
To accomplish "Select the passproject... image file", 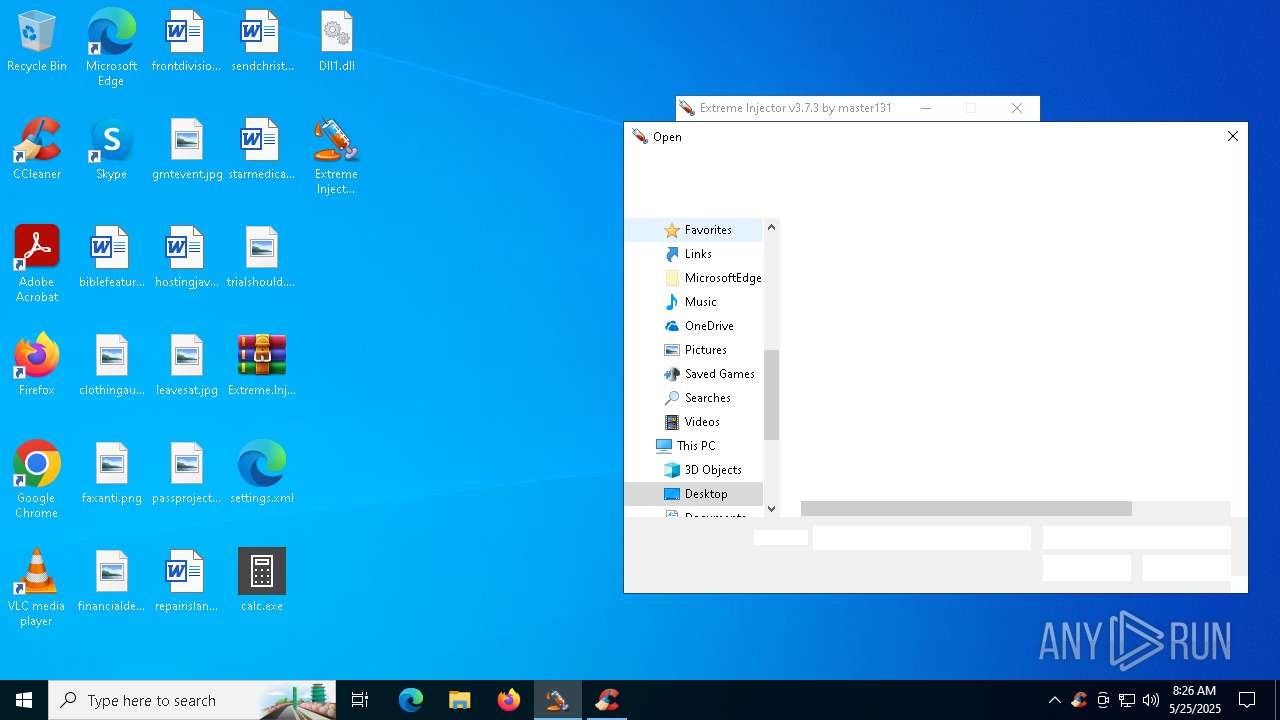I will (187, 474).
